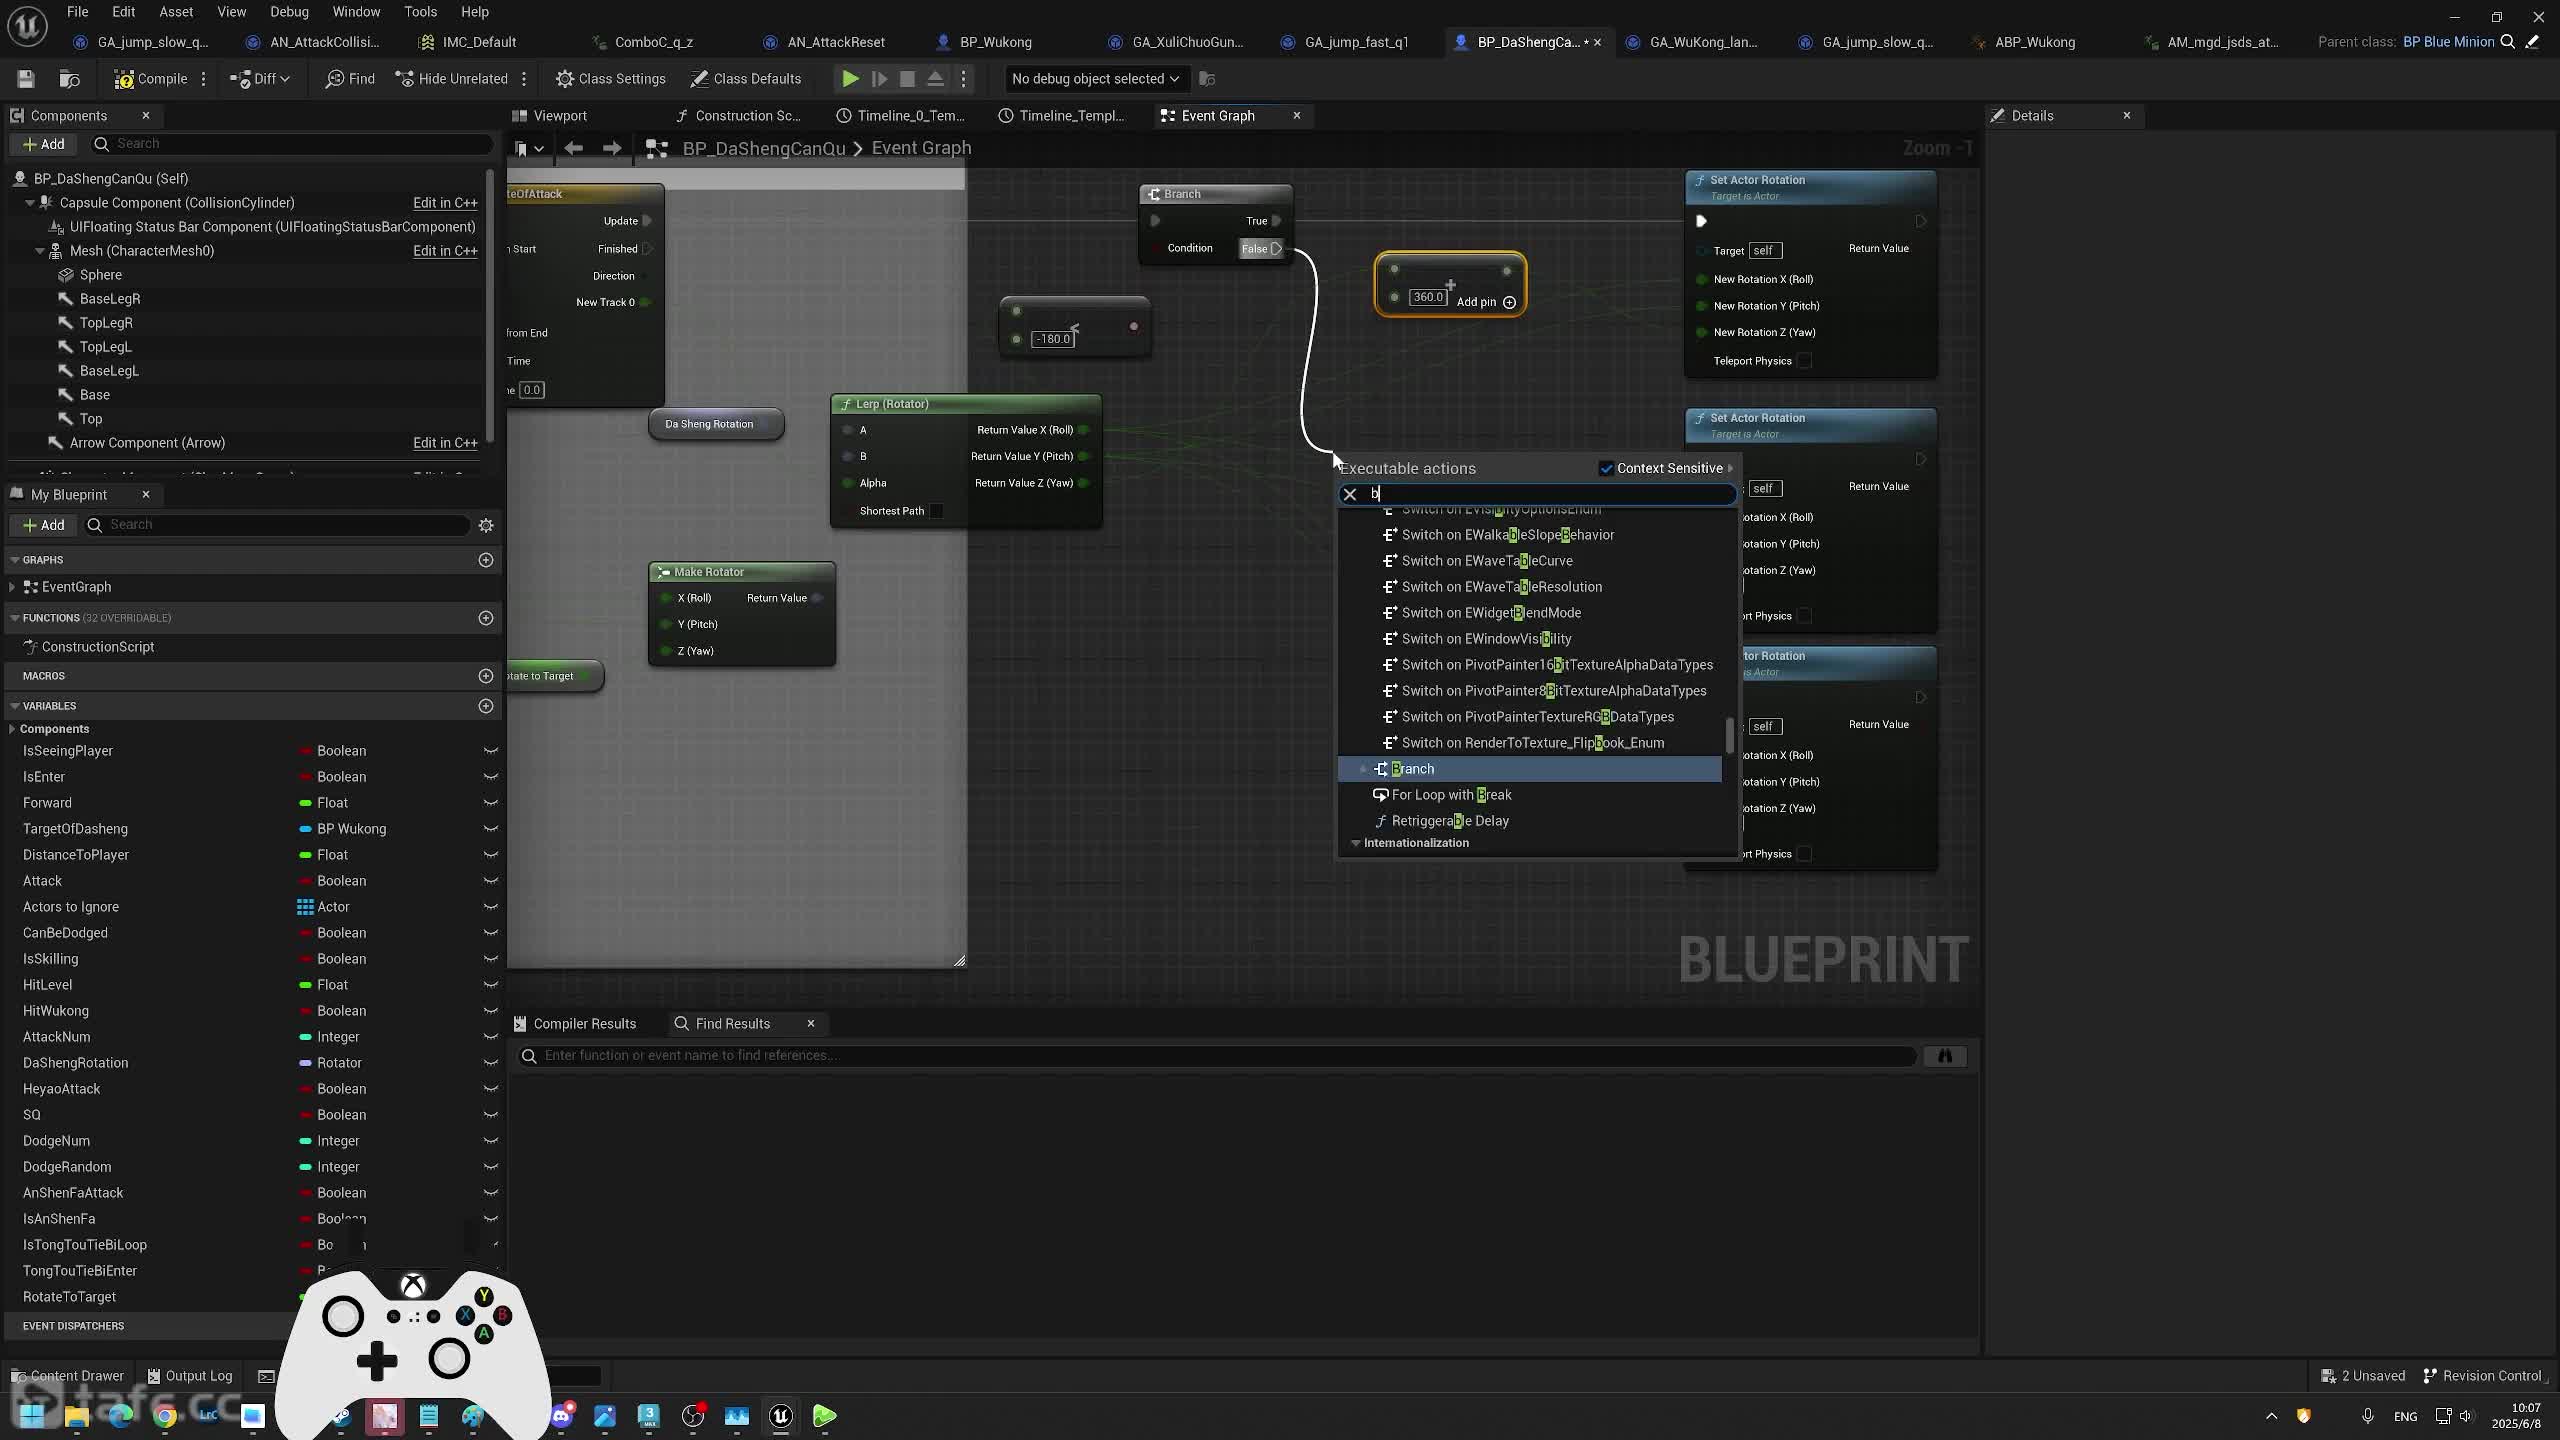Save the current blueprint asset

click(26, 79)
